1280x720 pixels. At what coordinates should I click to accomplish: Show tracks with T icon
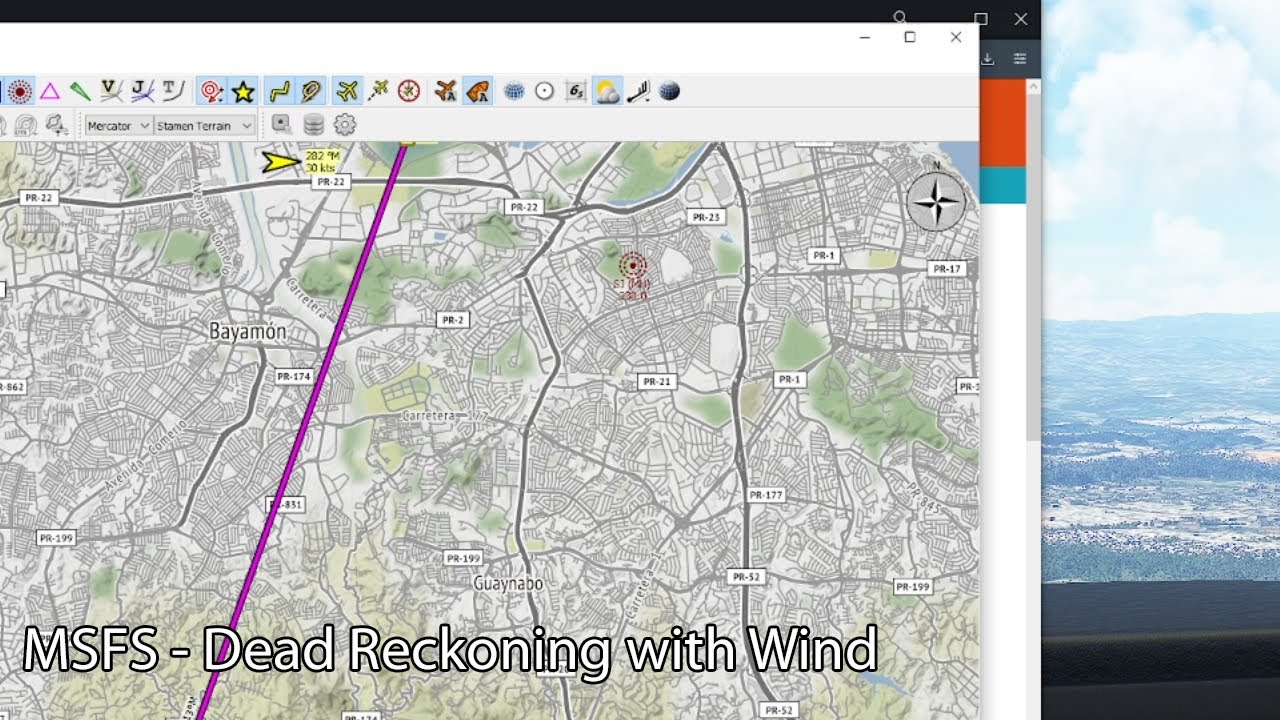click(x=173, y=92)
